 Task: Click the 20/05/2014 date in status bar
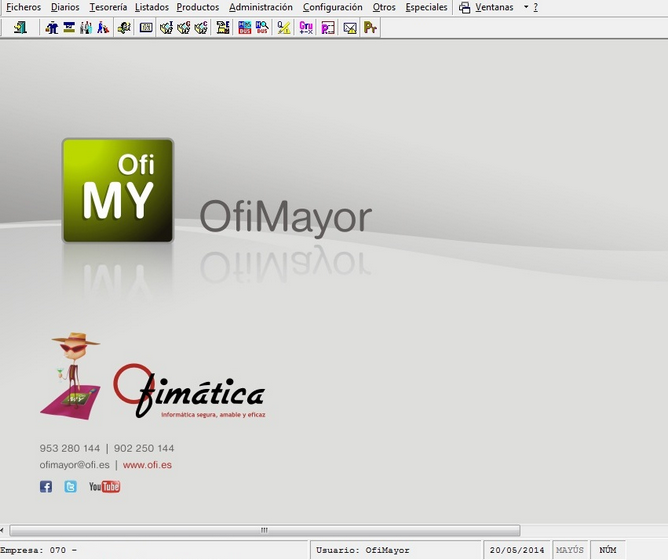(x=517, y=550)
